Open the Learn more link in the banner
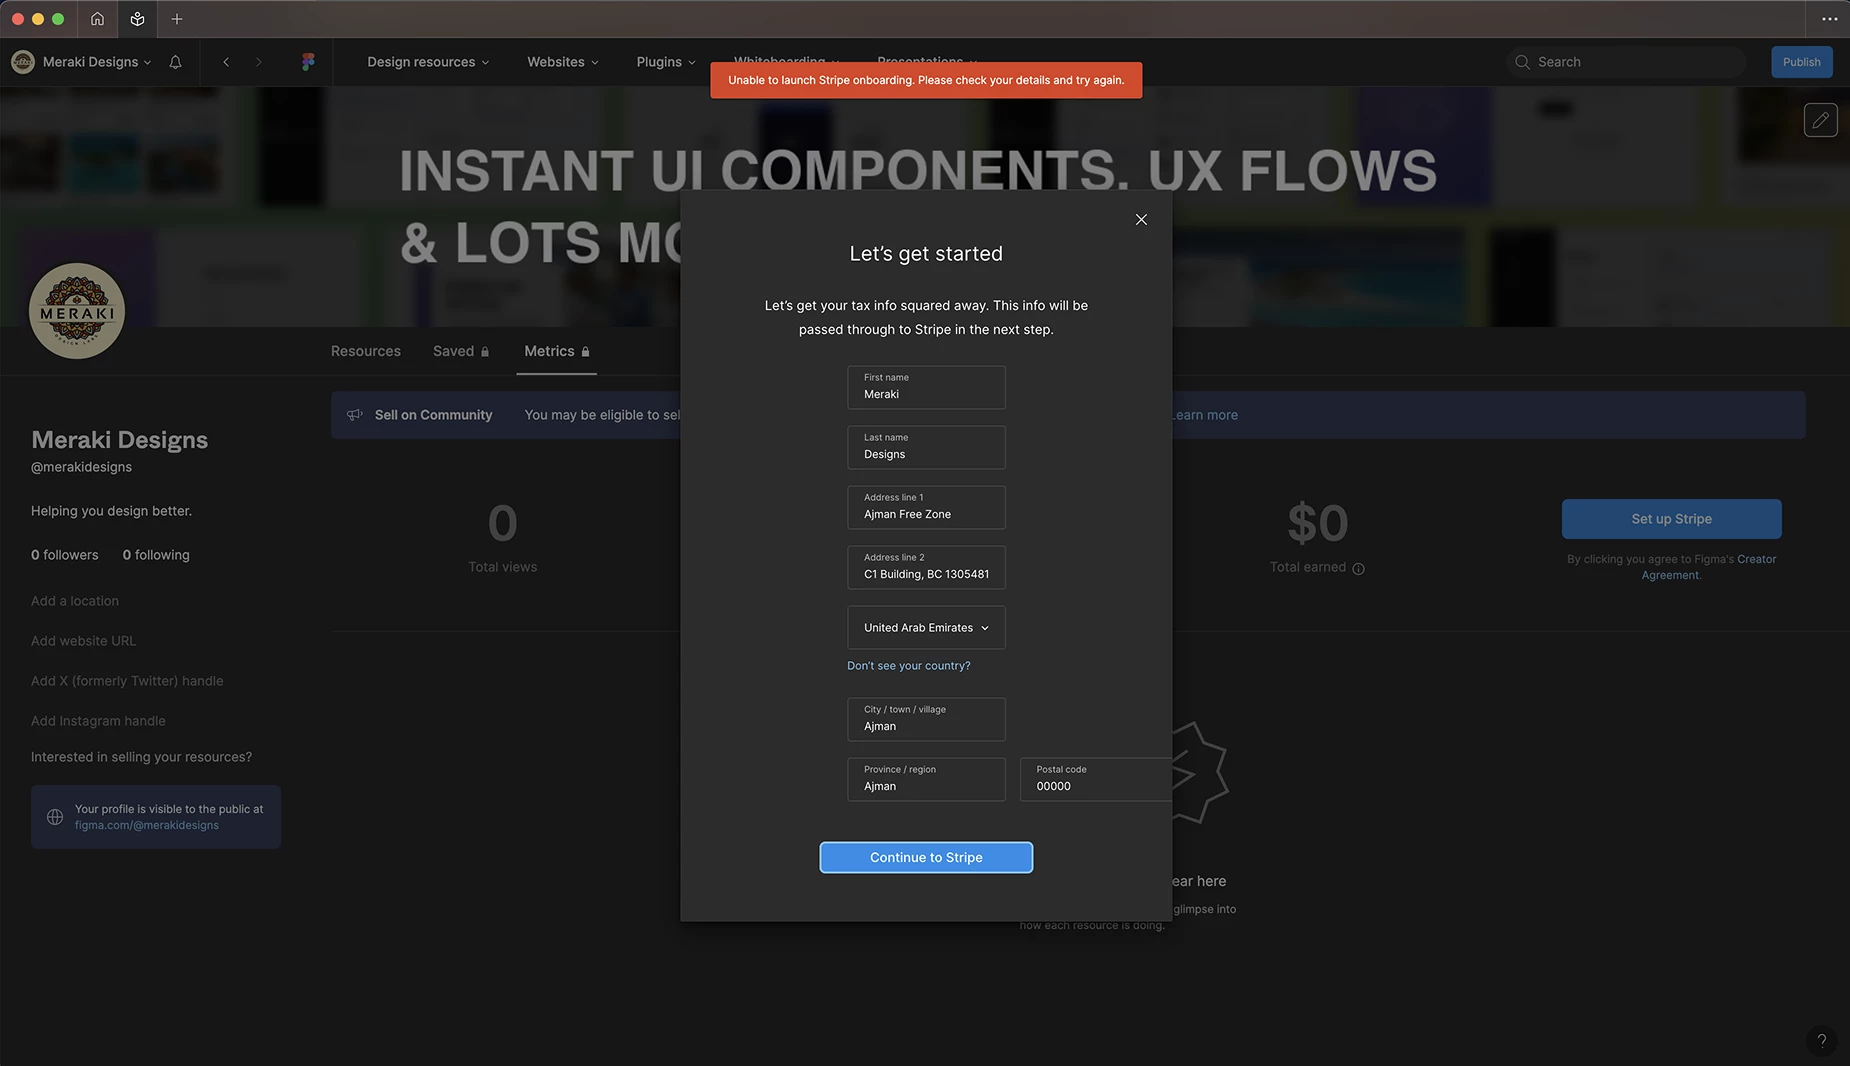 coord(1203,415)
